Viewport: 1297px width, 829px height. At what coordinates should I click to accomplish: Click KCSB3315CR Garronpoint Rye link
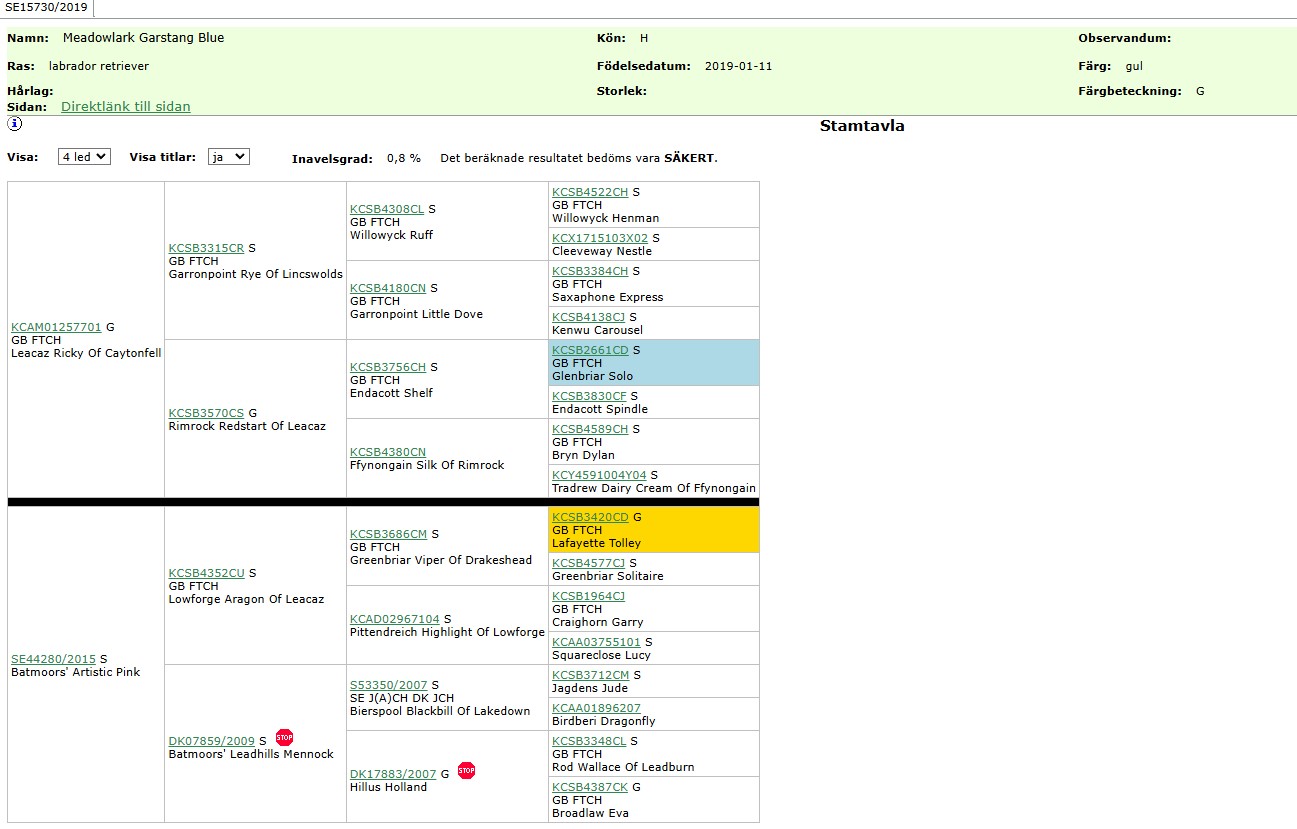(206, 248)
